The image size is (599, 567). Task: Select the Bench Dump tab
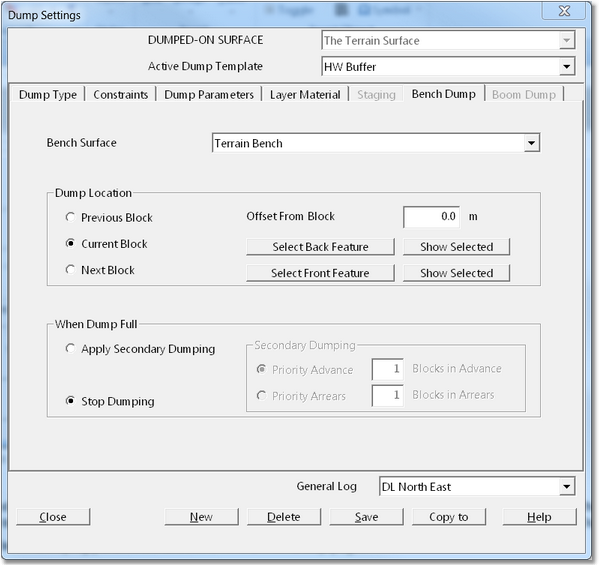(444, 94)
